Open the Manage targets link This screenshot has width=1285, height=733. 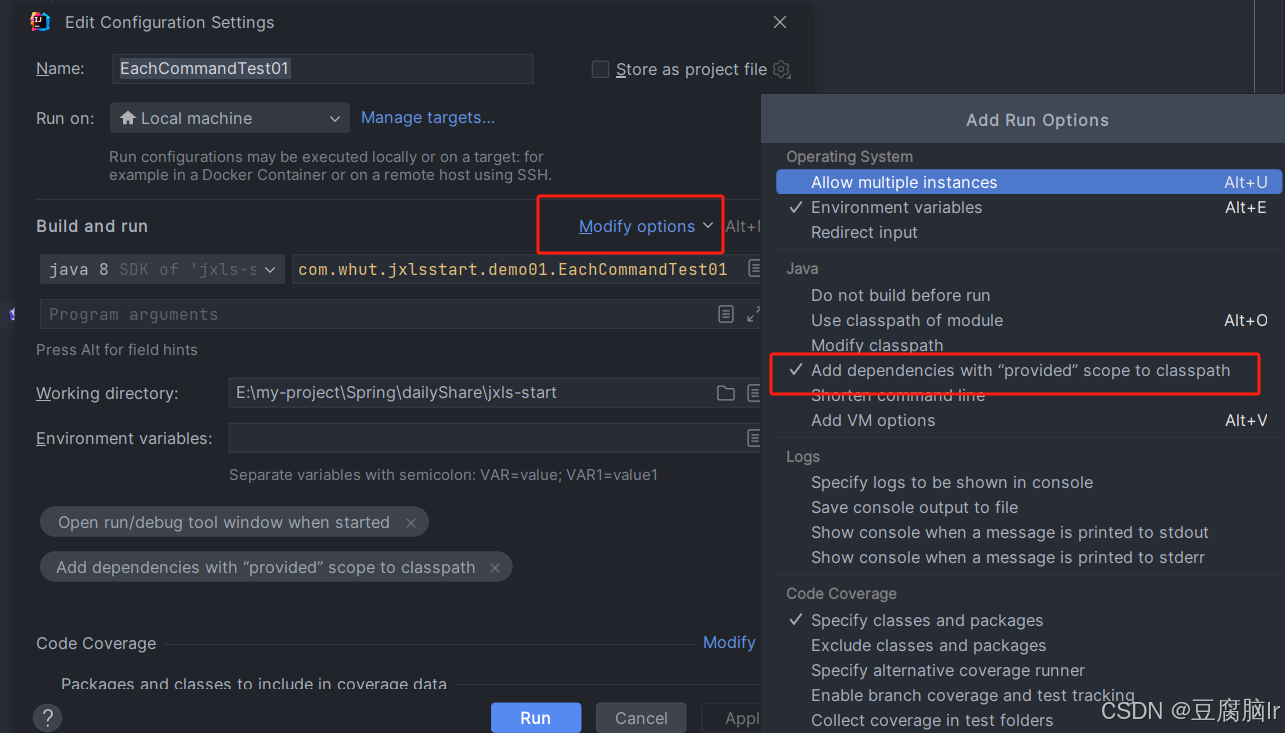click(x=428, y=118)
